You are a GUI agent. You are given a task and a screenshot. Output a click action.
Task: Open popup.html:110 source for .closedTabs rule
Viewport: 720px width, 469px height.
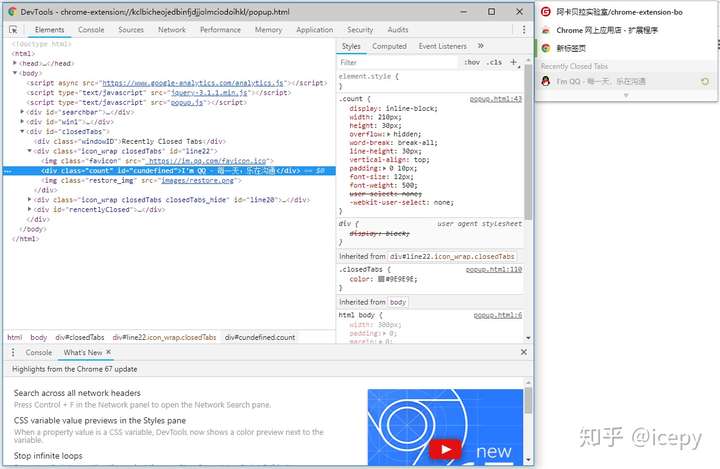point(494,270)
